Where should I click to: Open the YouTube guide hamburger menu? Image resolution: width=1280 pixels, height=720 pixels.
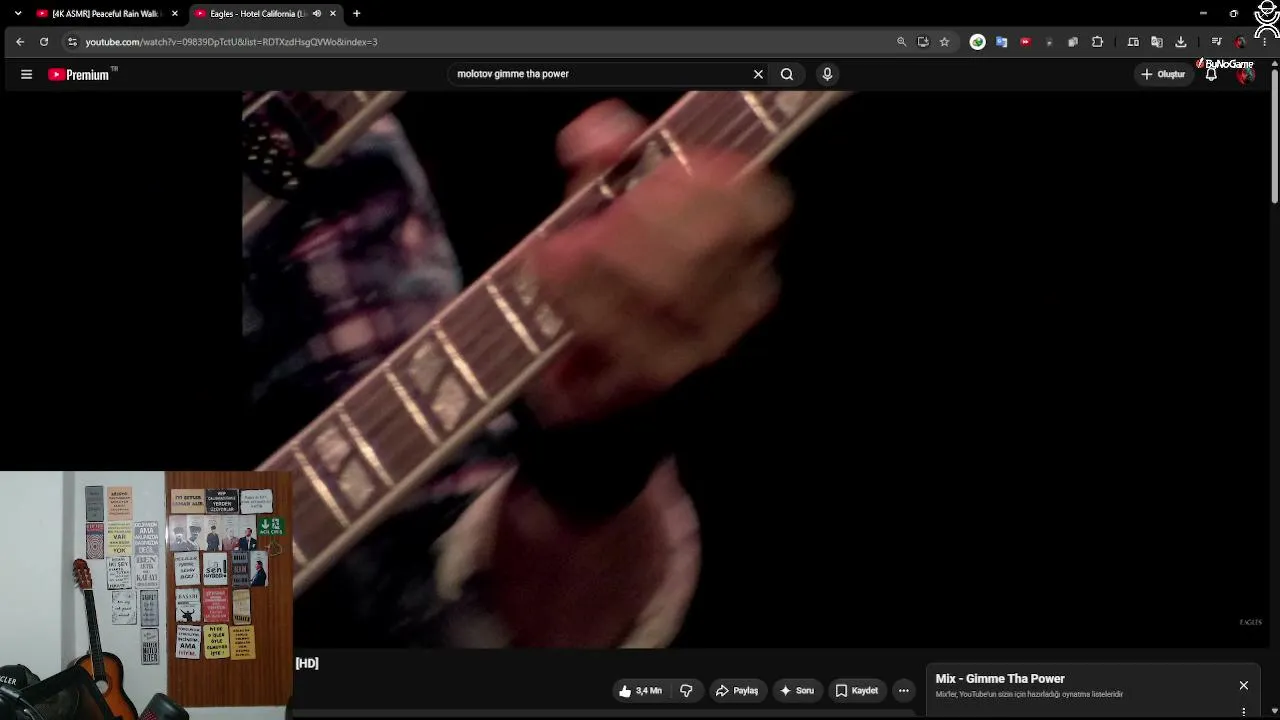tap(27, 74)
